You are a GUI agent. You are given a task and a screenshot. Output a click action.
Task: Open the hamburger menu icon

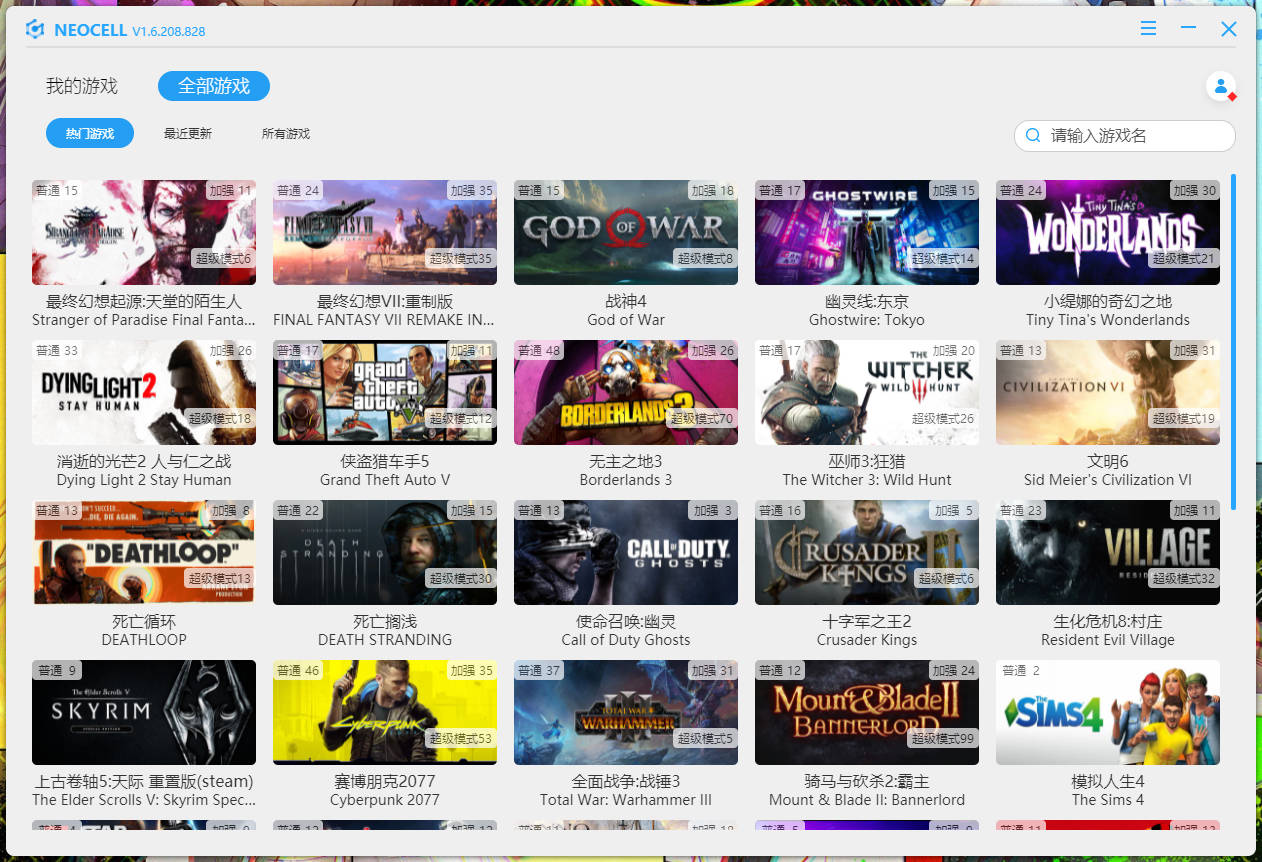pyautogui.click(x=1148, y=29)
